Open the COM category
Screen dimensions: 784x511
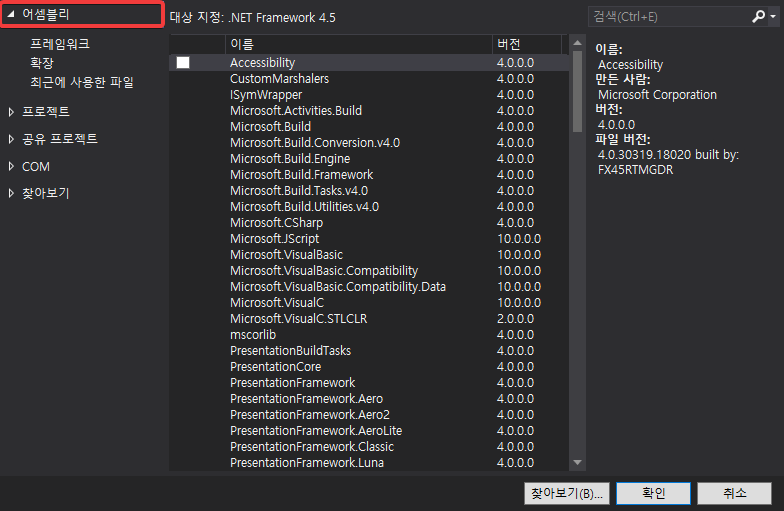coord(36,166)
